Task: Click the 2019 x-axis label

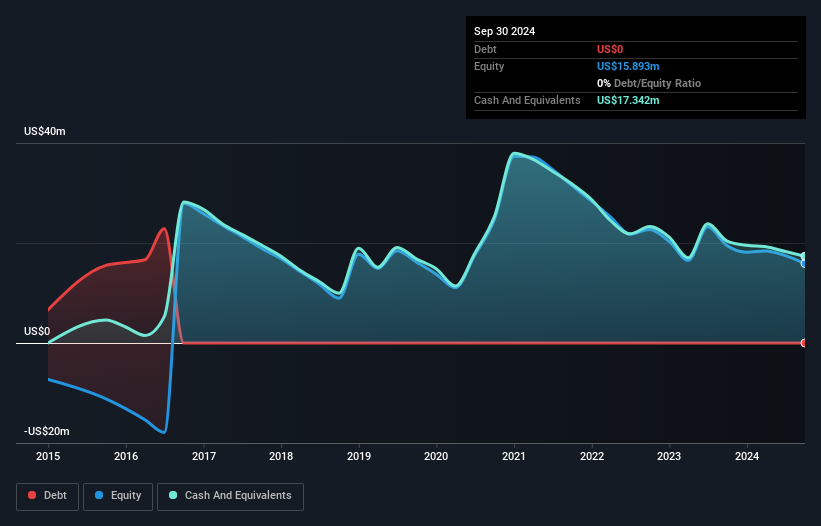Action: click(359, 456)
